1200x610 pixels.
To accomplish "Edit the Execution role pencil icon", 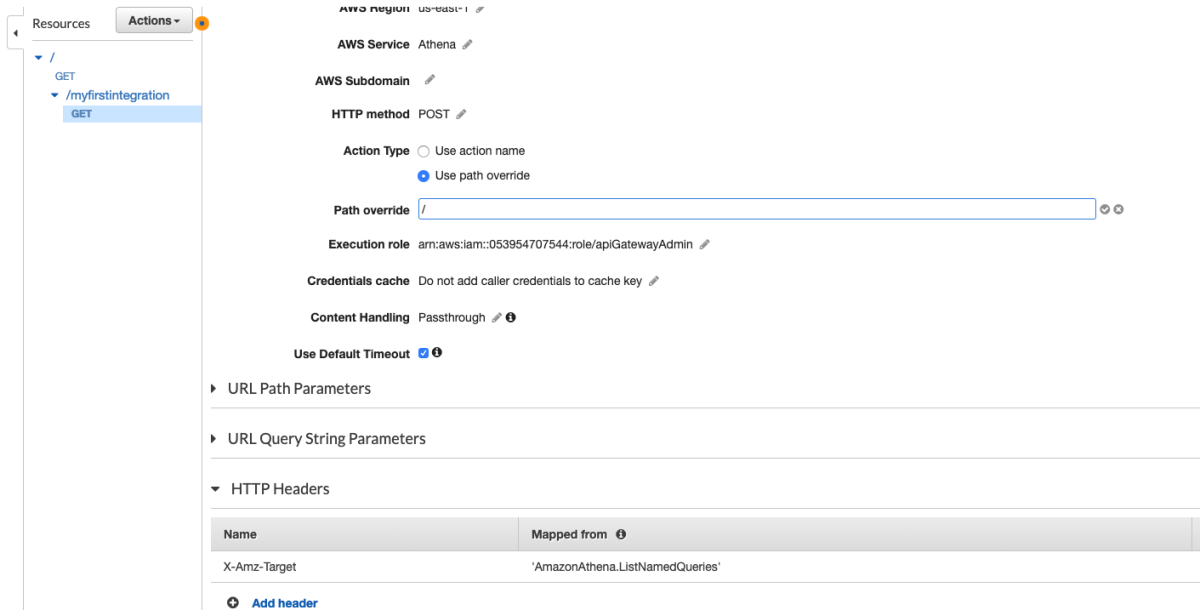I will pos(705,245).
